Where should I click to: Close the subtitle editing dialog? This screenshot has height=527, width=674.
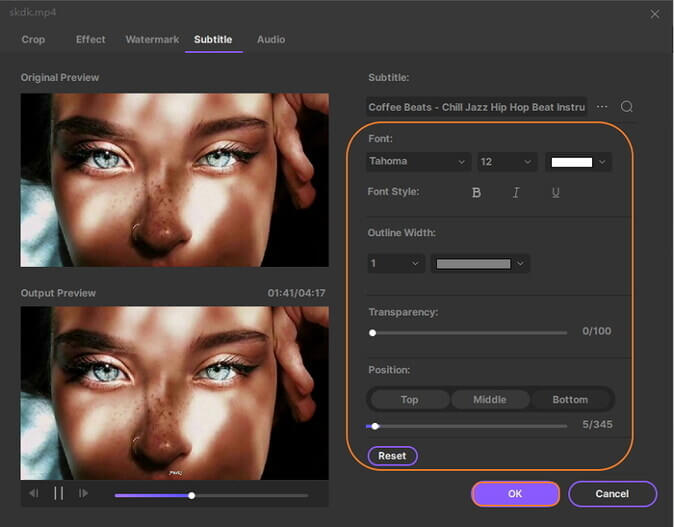[x=655, y=14]
